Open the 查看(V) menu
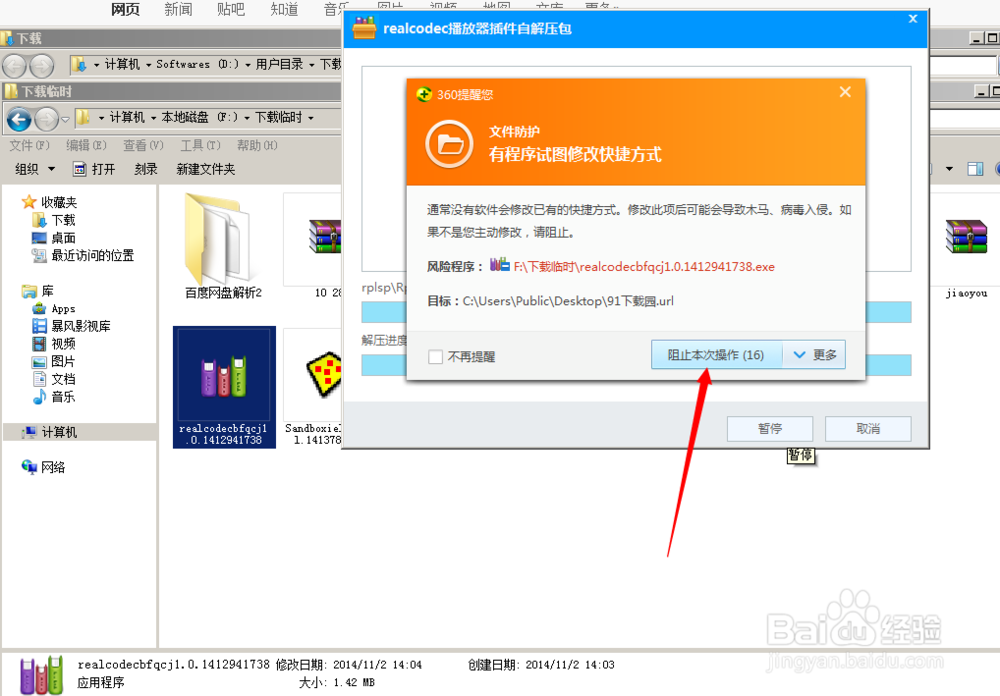The width and height of the screenshot is (1000, 696). 142,144
